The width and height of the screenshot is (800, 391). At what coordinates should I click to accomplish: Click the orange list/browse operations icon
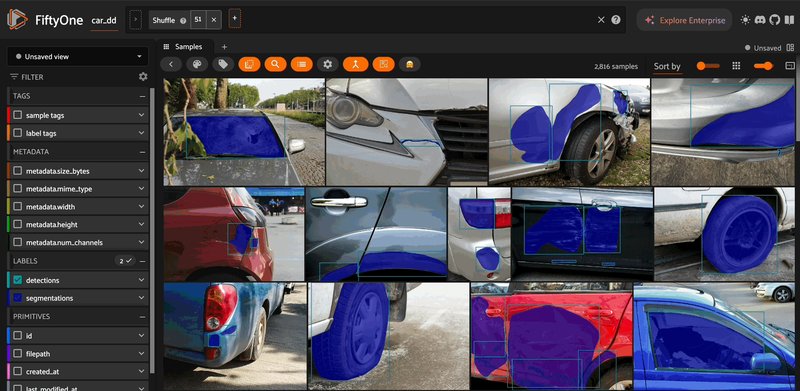(302, 64)
